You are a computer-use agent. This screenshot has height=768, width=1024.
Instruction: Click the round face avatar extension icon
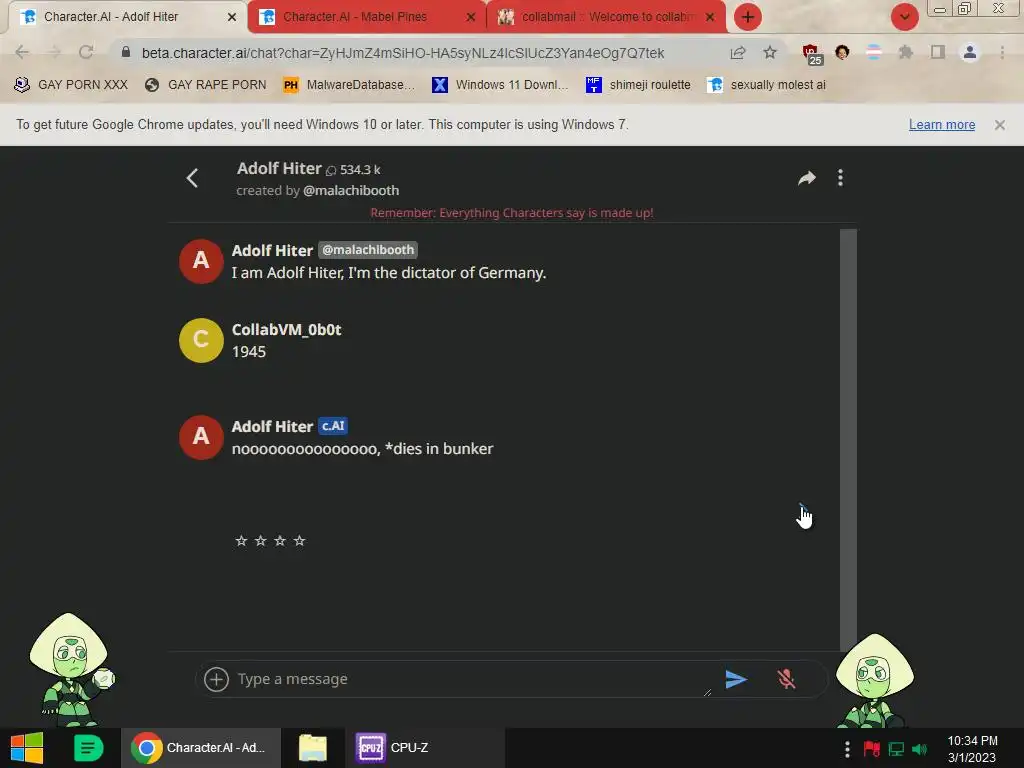click(842, 52)
